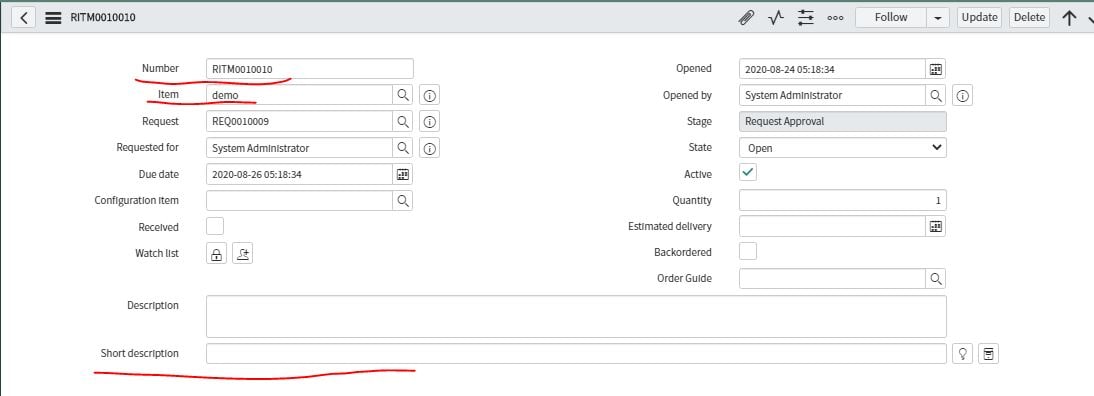Expand the Follow dropdown arrow
This screenshot has width=1094, height=396.
tap(938, 17)
